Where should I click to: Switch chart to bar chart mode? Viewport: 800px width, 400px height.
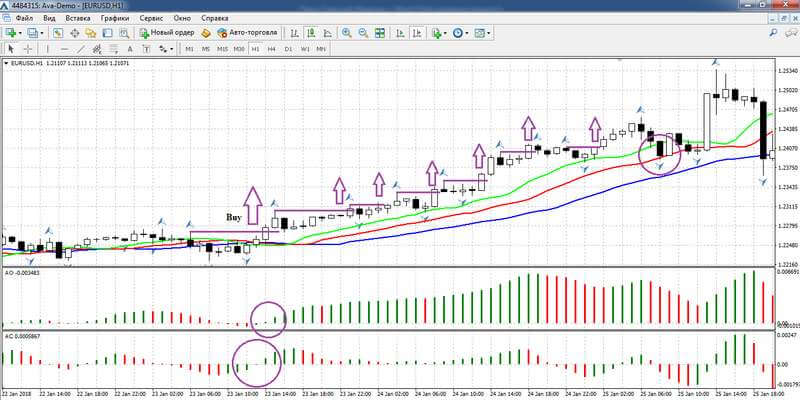(x=294, y=33)
